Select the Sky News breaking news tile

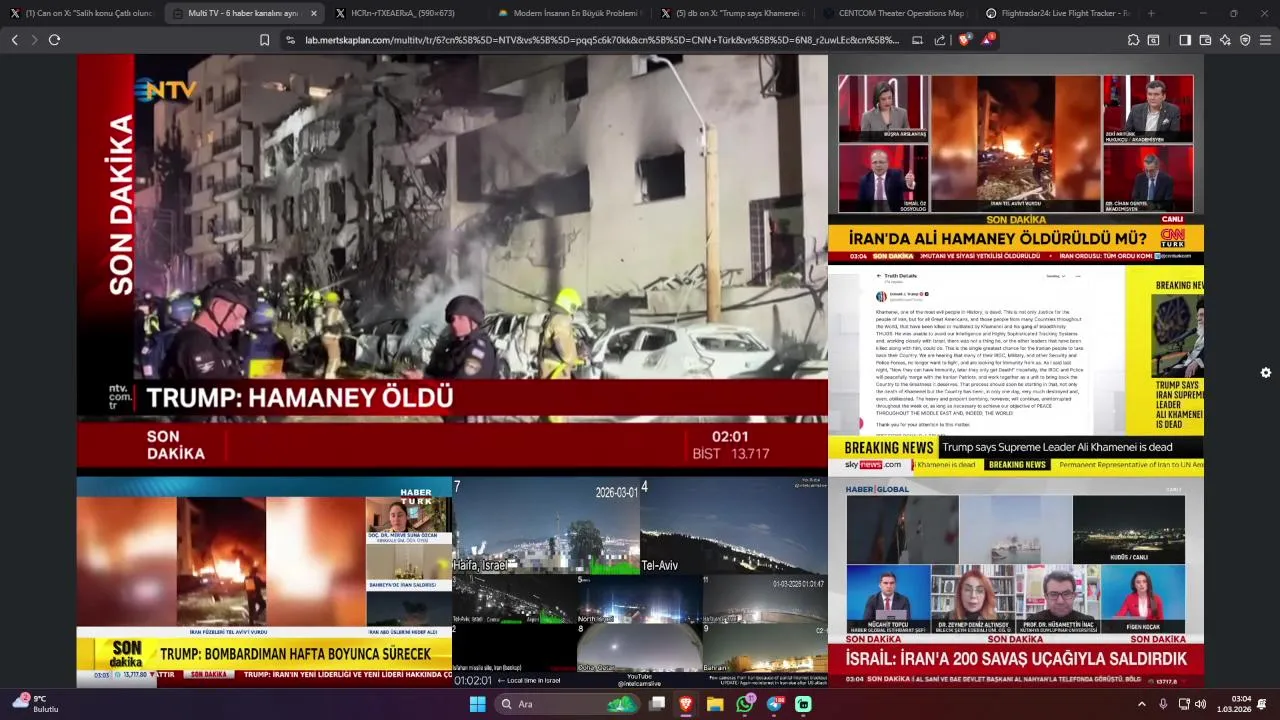point(1016,370)
